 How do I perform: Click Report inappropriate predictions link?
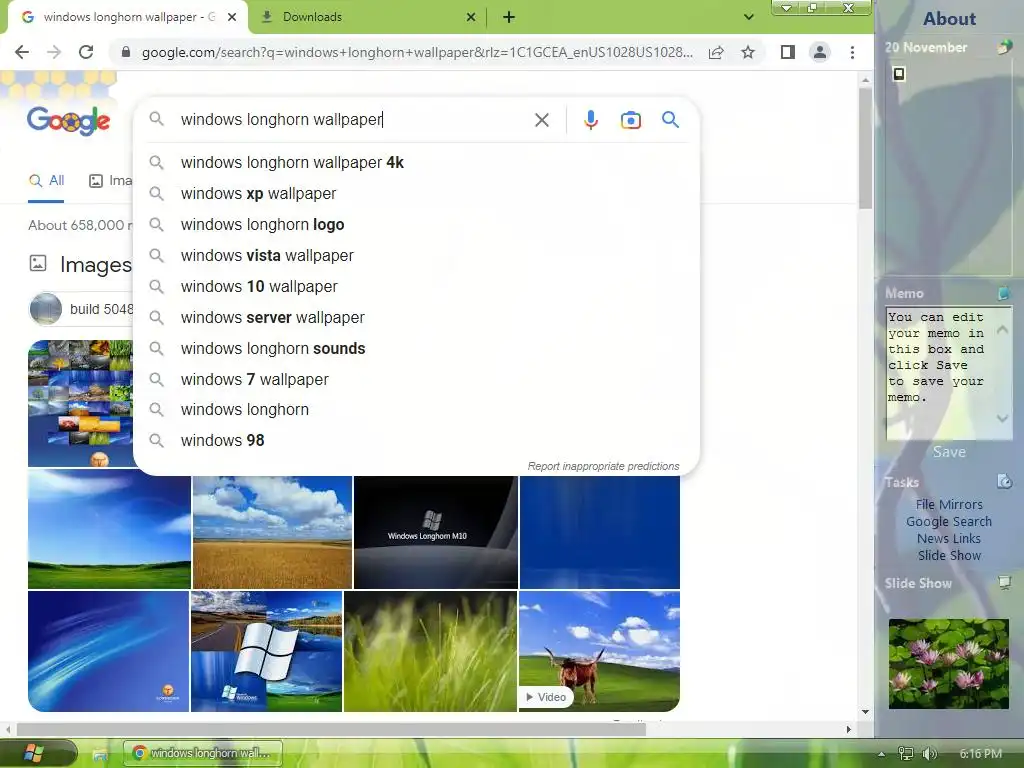[x=603, y=466]
